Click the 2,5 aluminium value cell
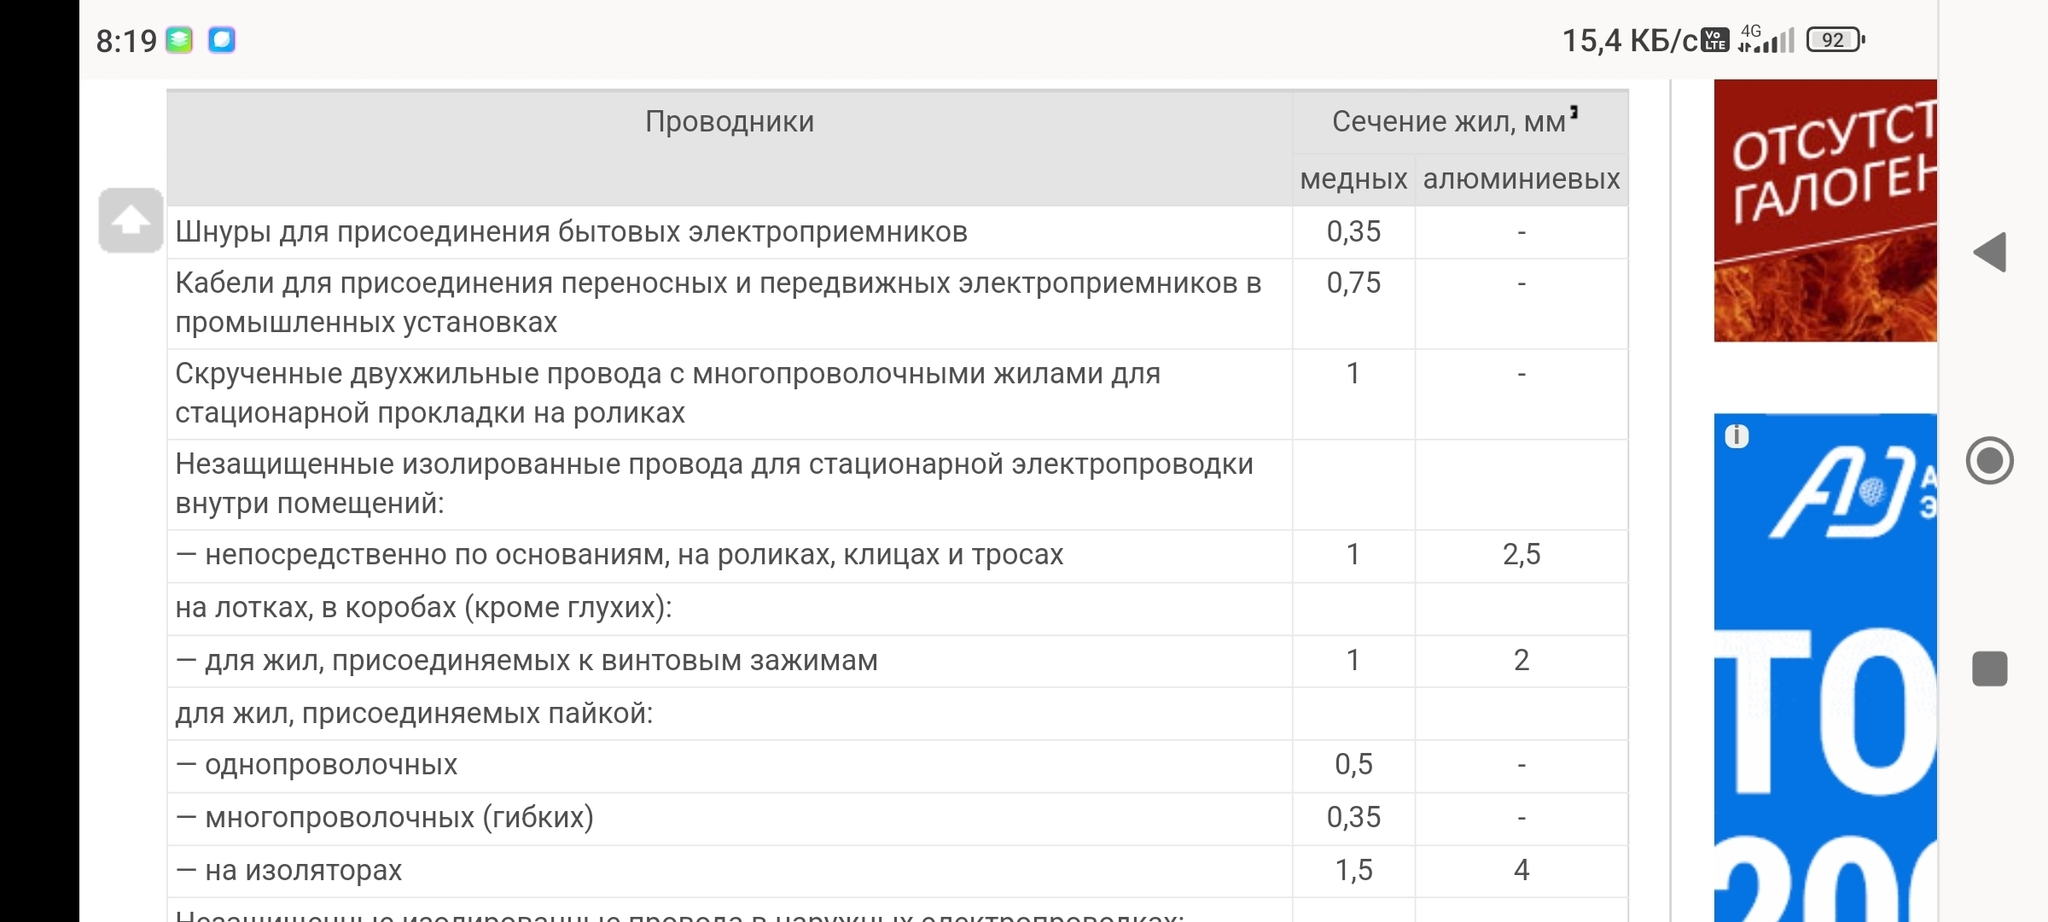 pyautogui.click(x=1521, y=555)
